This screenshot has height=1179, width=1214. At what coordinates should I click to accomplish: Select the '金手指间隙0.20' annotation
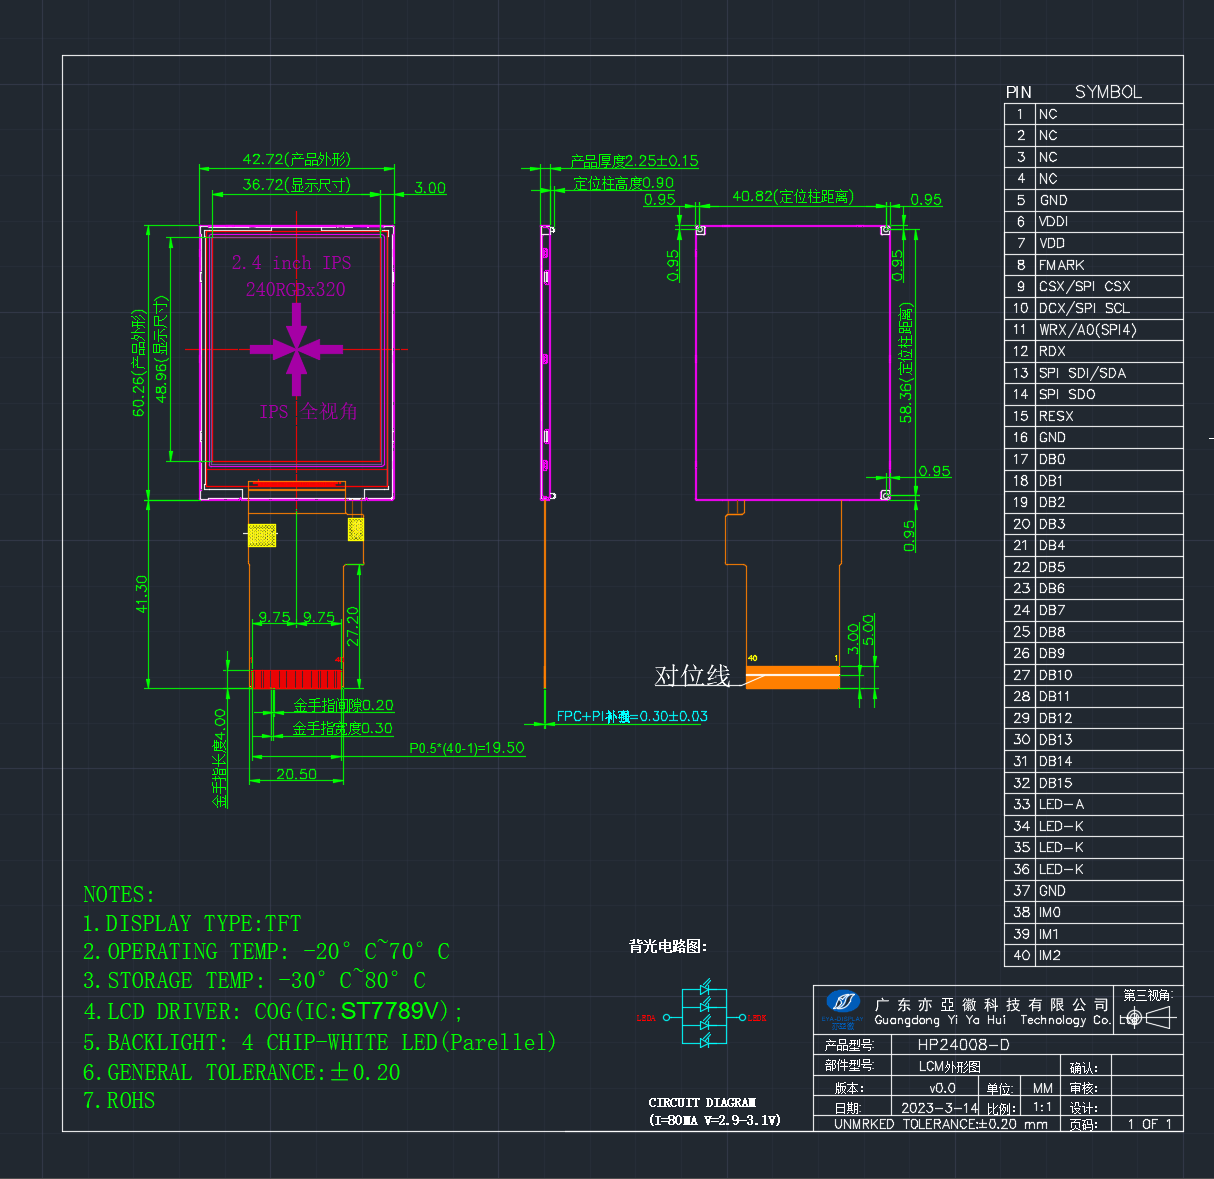[x=343, y=705]
